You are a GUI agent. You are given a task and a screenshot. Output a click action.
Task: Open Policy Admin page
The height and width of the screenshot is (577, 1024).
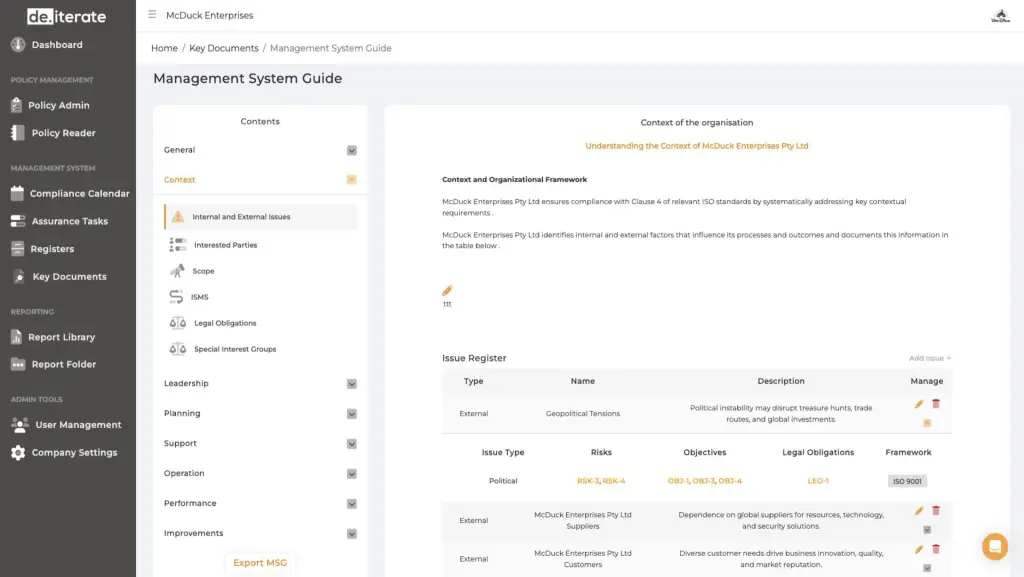point(59,105)
